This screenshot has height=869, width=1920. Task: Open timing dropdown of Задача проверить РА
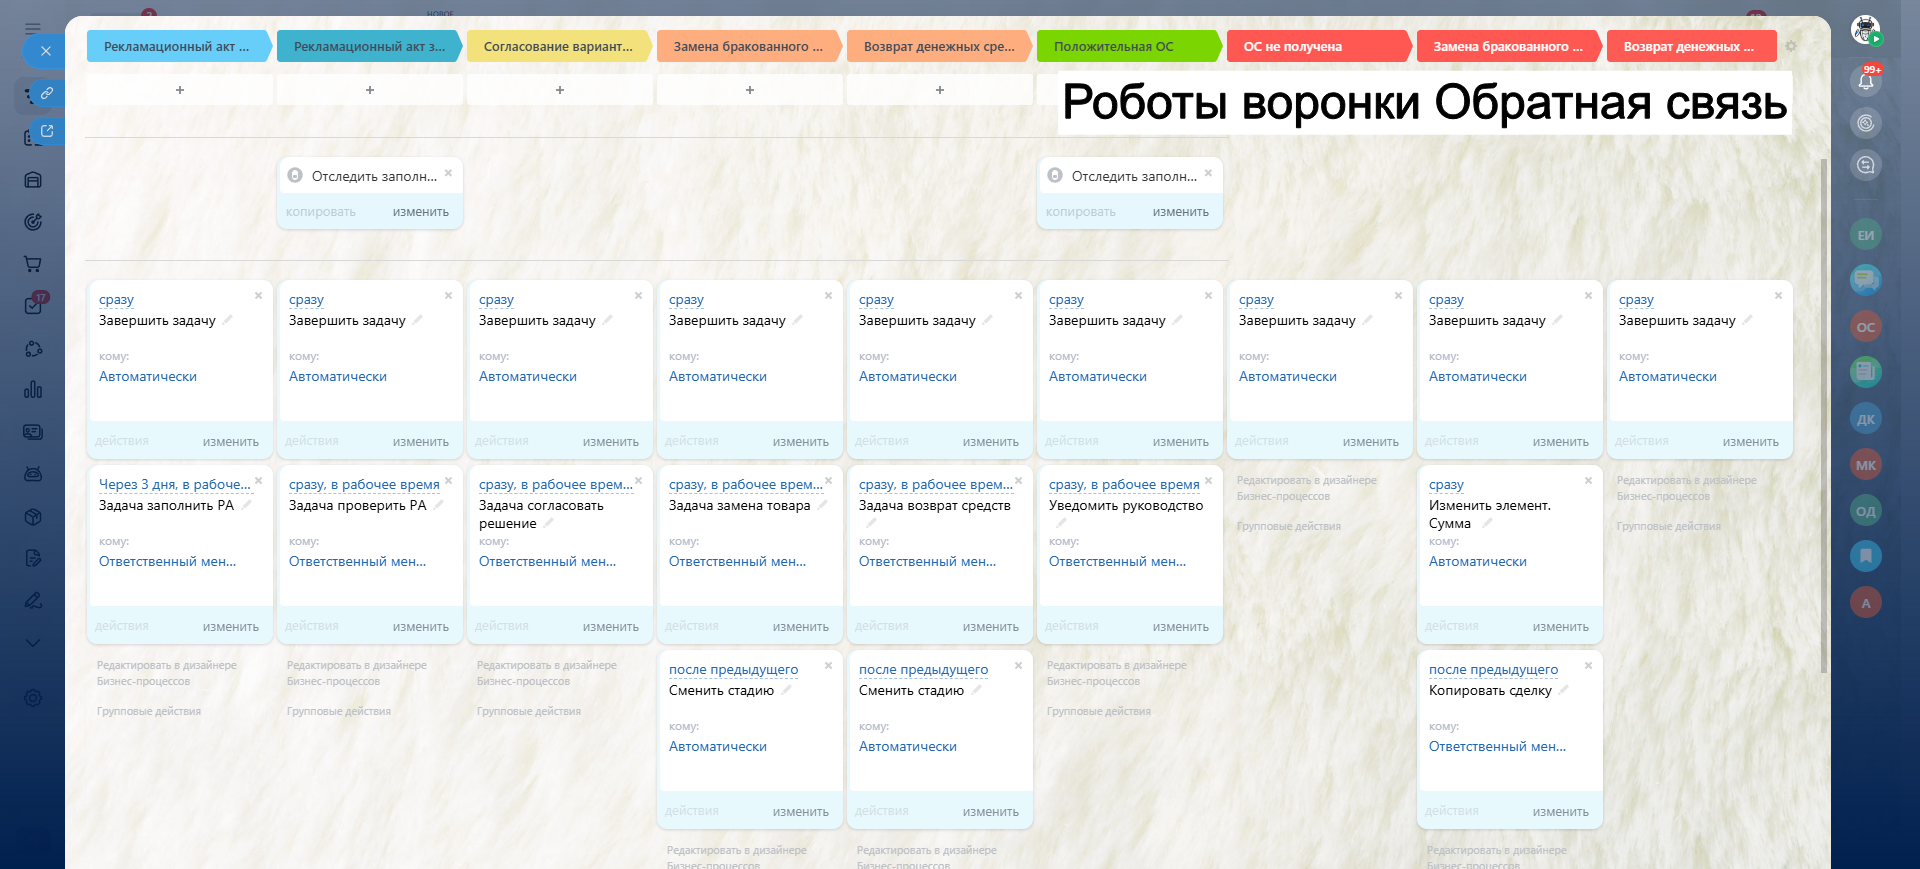(x=364, y=484)
